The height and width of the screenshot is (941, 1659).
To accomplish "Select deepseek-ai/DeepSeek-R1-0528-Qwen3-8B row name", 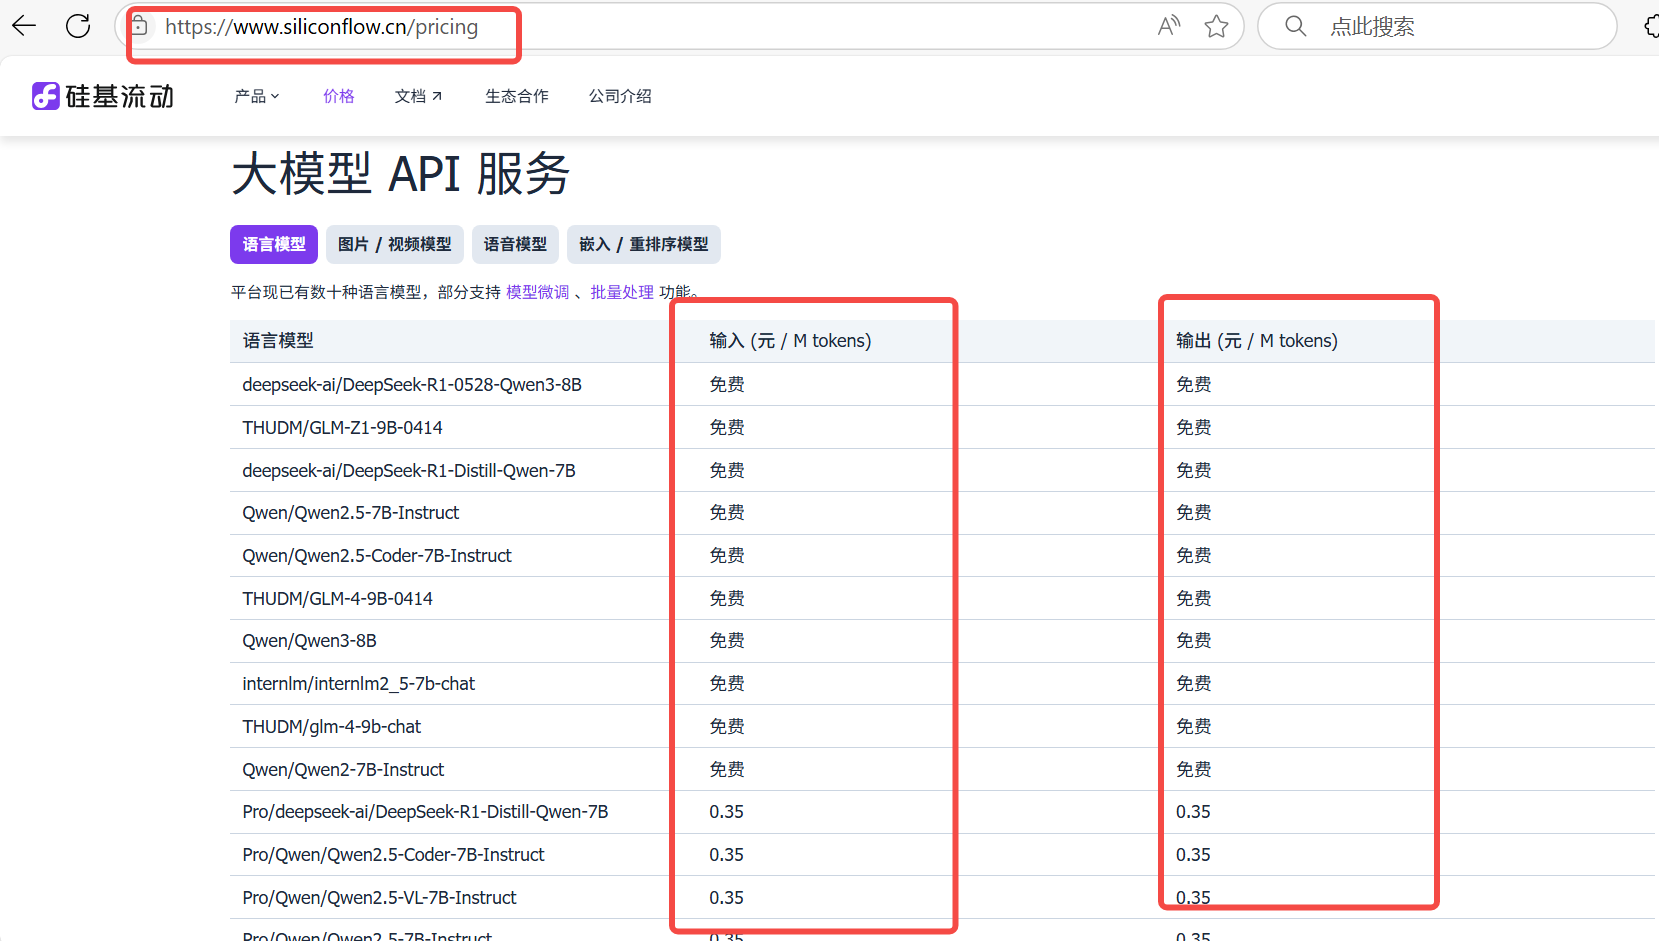I will point(412,385).
